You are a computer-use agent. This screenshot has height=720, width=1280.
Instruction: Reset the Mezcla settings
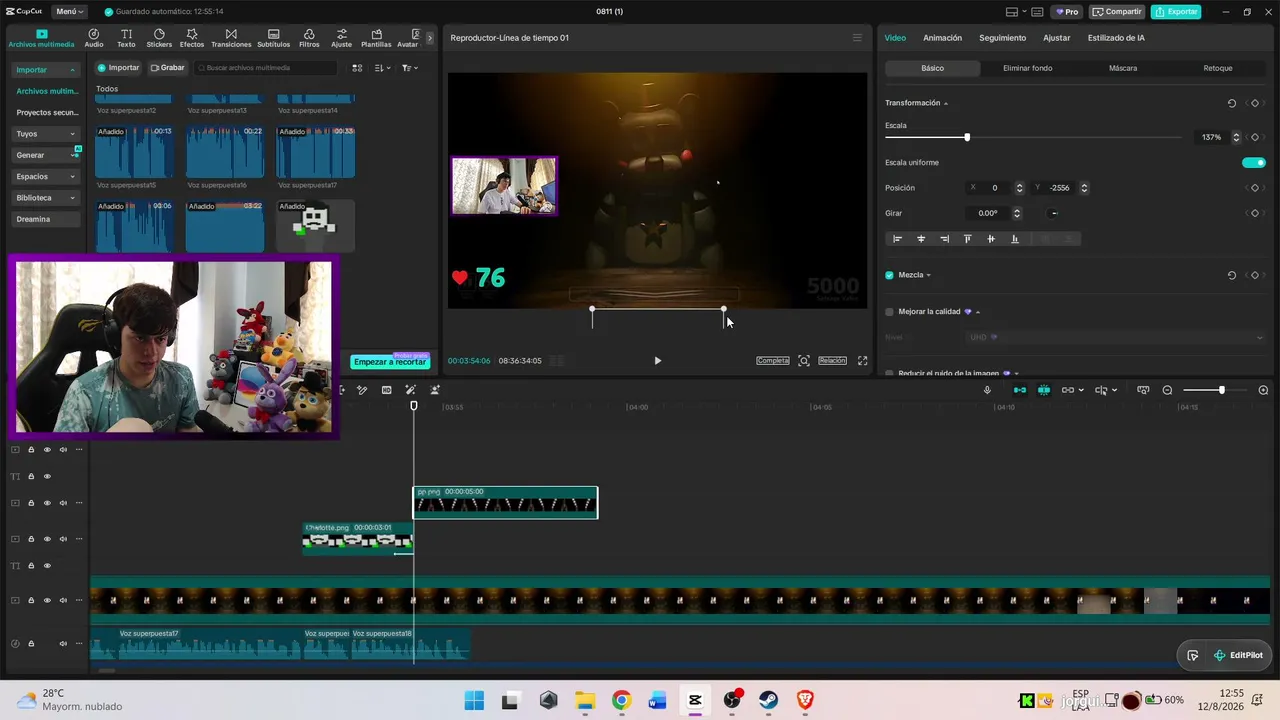tap(1231, 275)
